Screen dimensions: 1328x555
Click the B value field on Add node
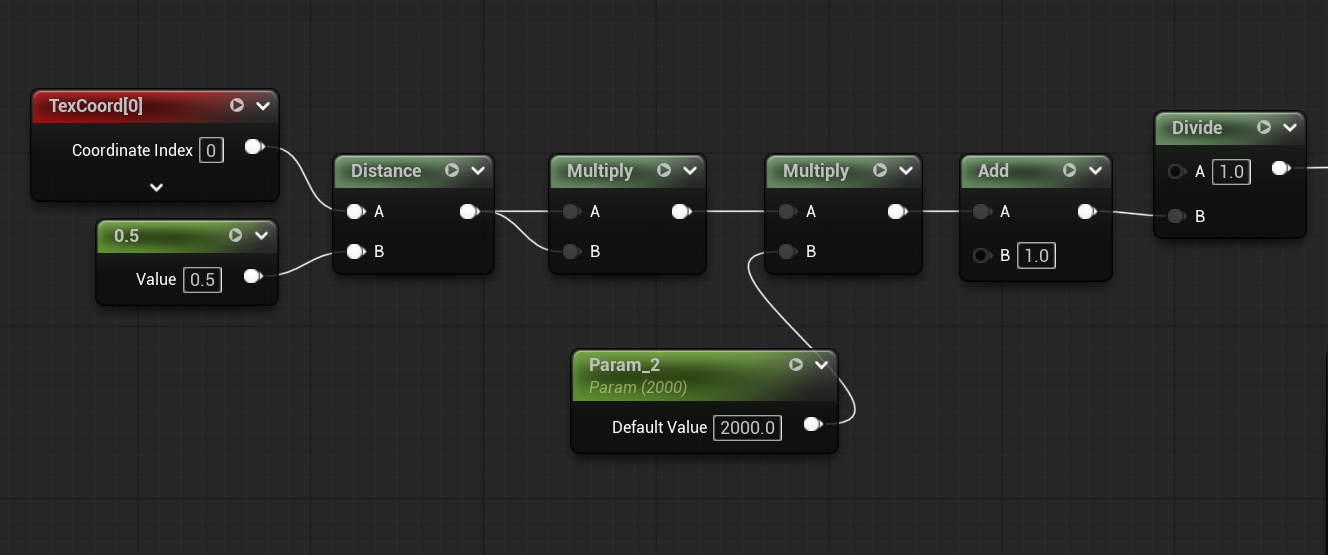point(1036,255)
